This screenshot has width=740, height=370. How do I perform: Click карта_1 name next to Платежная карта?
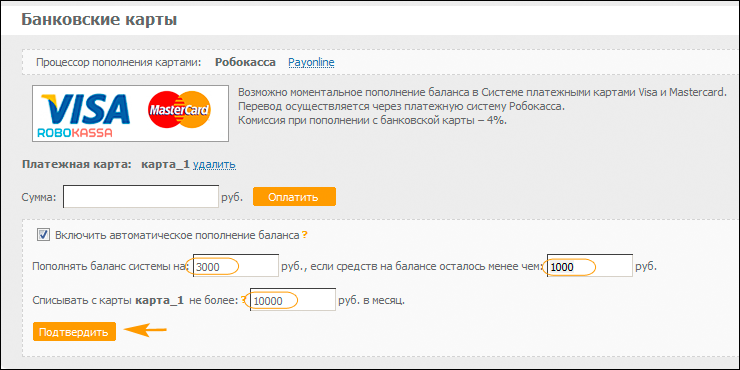(165, 165)
